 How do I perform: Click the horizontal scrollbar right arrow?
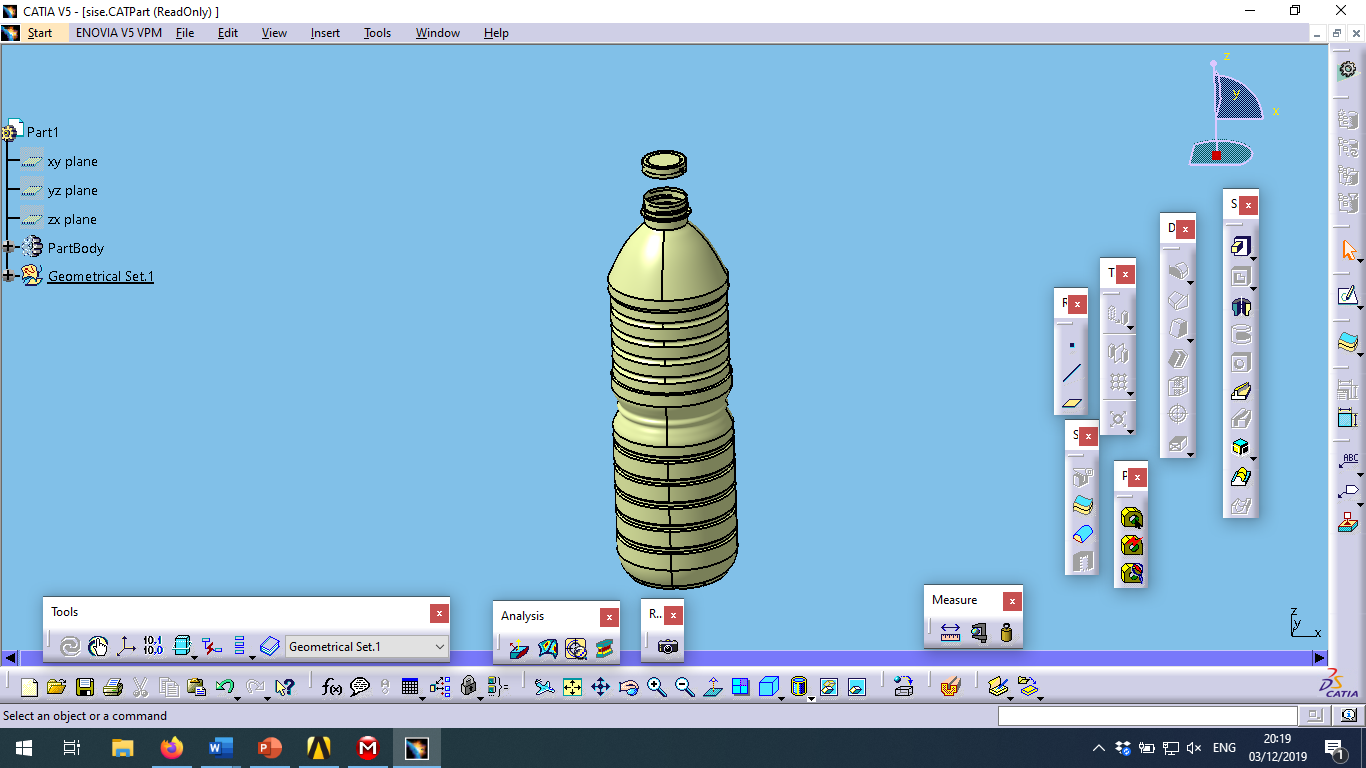pyautogui.click(x=1319, y=658)
